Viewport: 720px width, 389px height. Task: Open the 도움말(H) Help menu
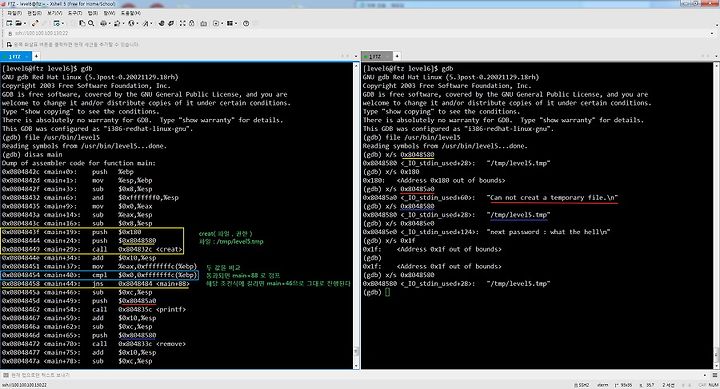(131, 13)
